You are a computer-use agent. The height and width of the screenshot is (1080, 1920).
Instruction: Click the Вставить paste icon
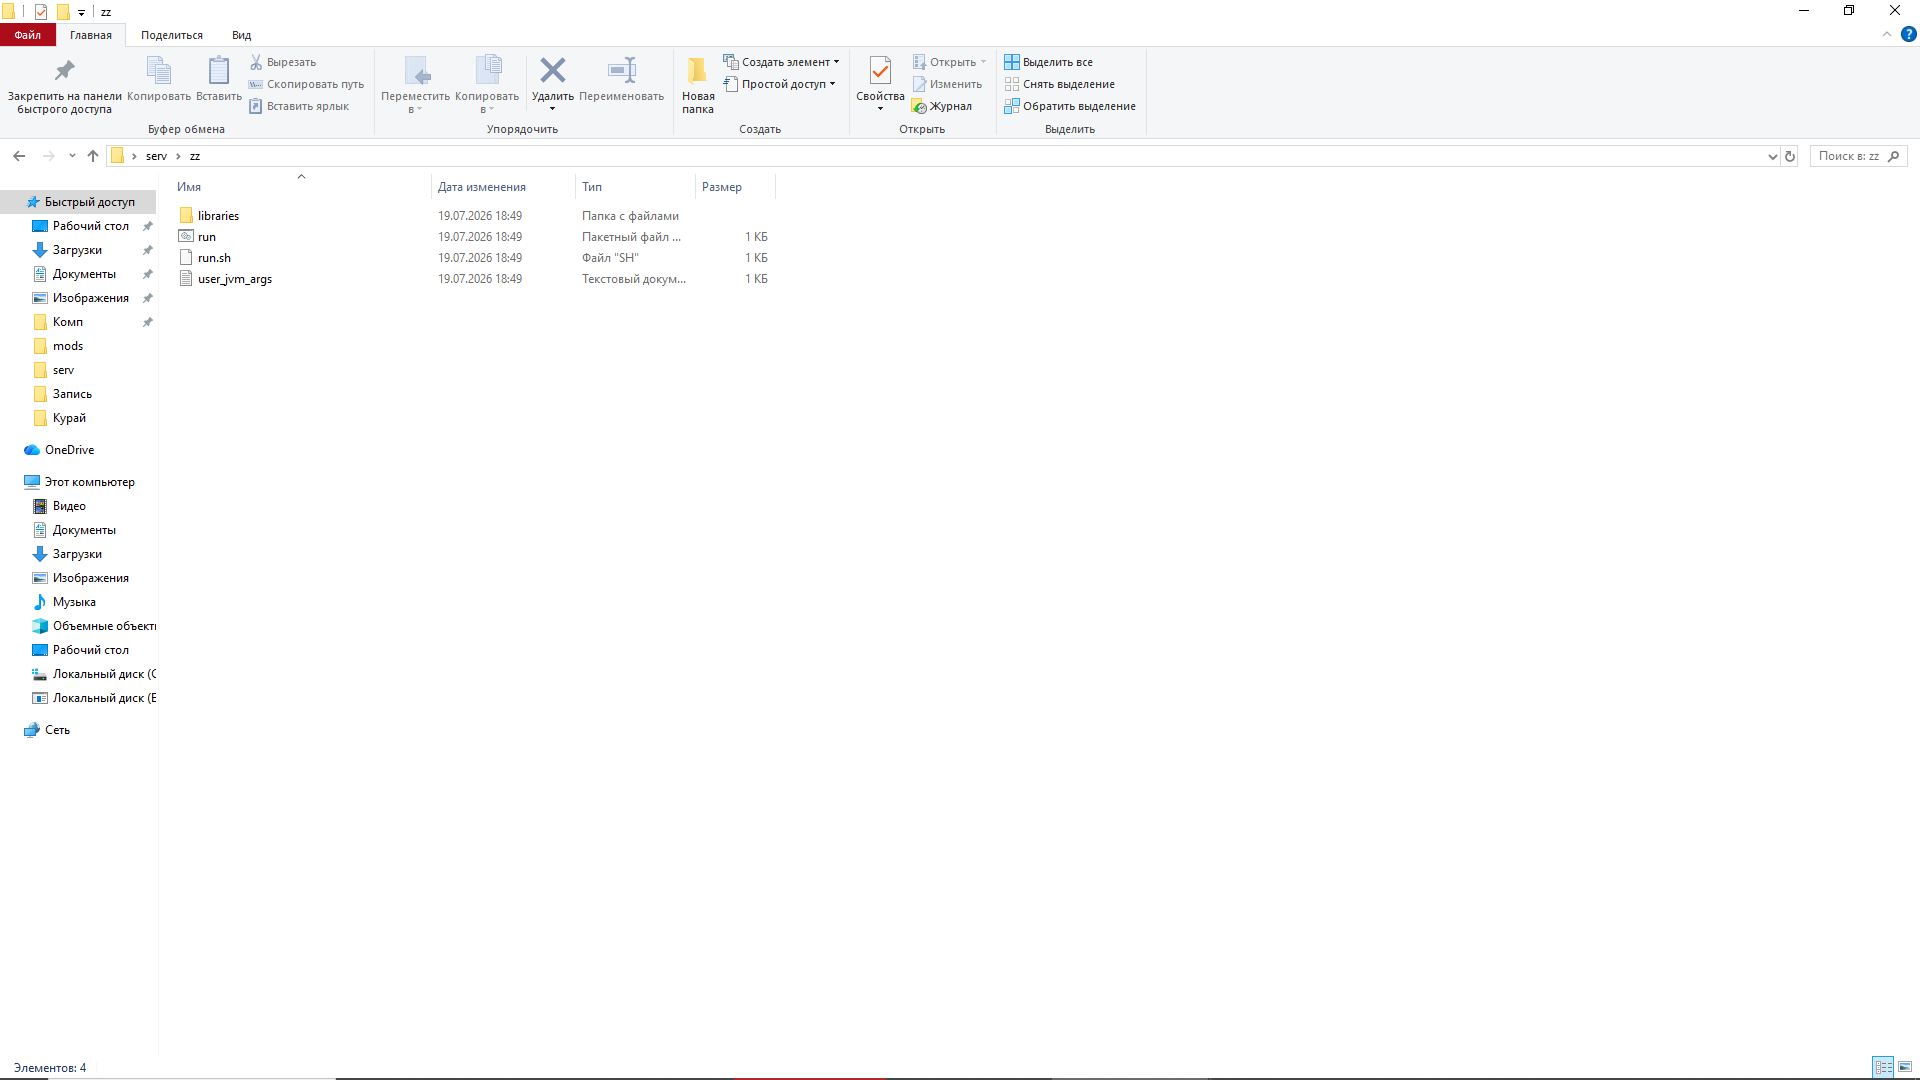pos(218,70)
